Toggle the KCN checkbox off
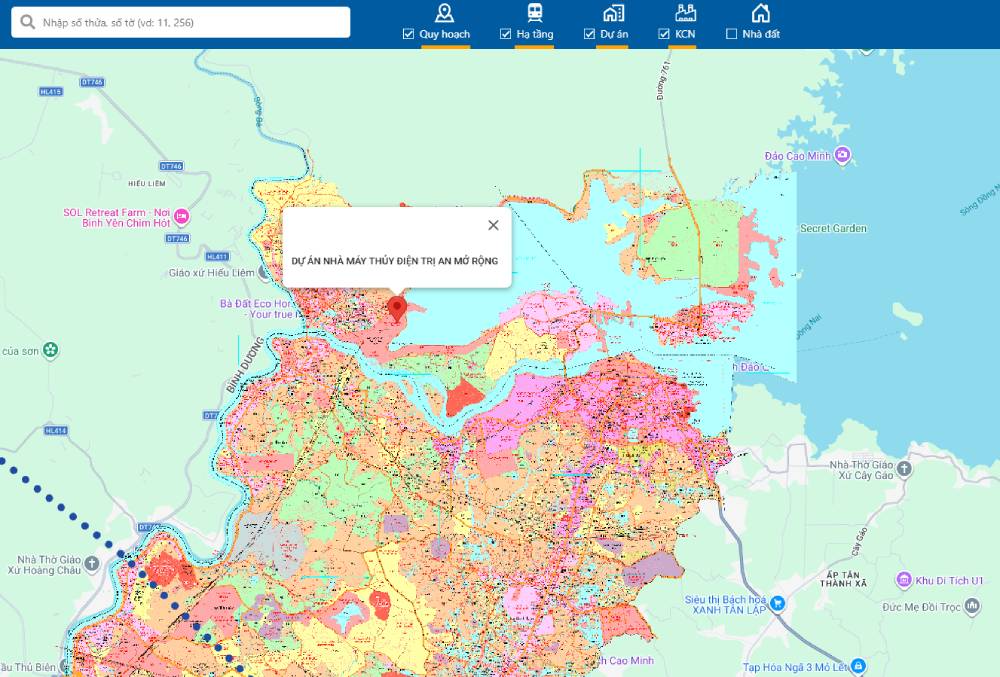The height and width of the screenshot is (677, 1000). [x=664, y=34]
